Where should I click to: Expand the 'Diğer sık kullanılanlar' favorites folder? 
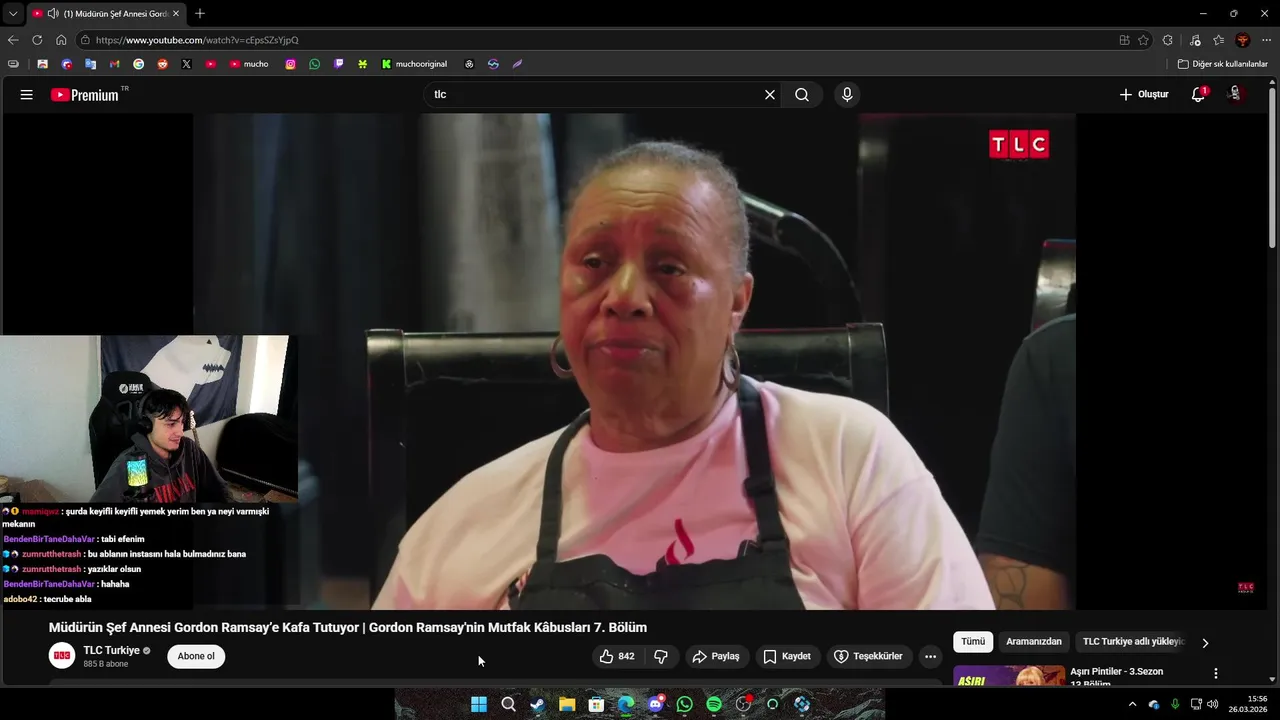1222,64
